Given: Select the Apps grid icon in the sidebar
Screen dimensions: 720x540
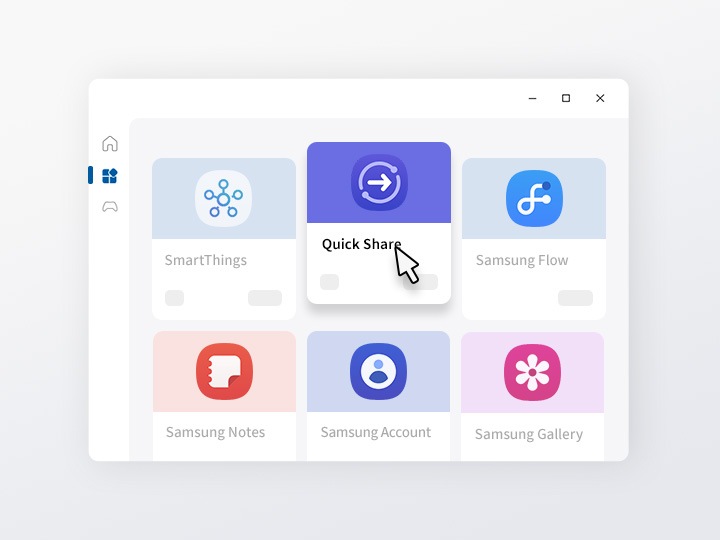Looking at the screenshot, I should tap(110, 176).
